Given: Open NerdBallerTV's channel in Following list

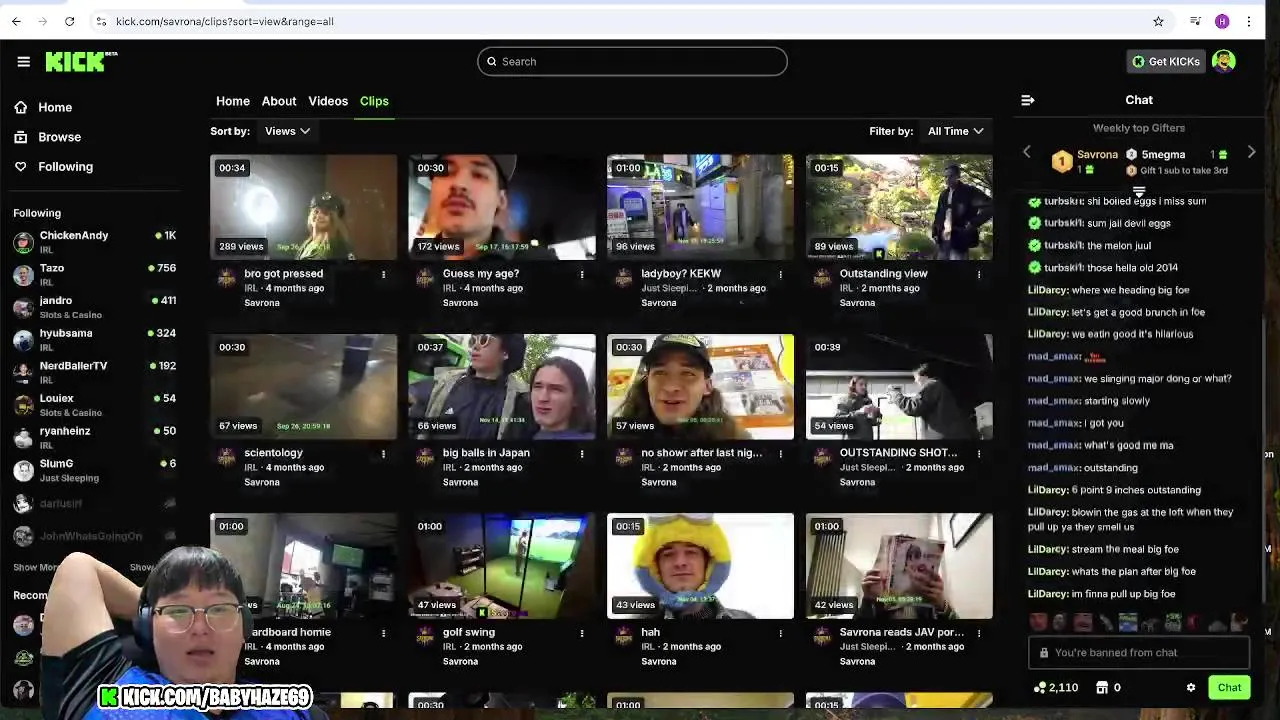Looking at the screenshot, I should pyautogui.click(x=95, y=372).
